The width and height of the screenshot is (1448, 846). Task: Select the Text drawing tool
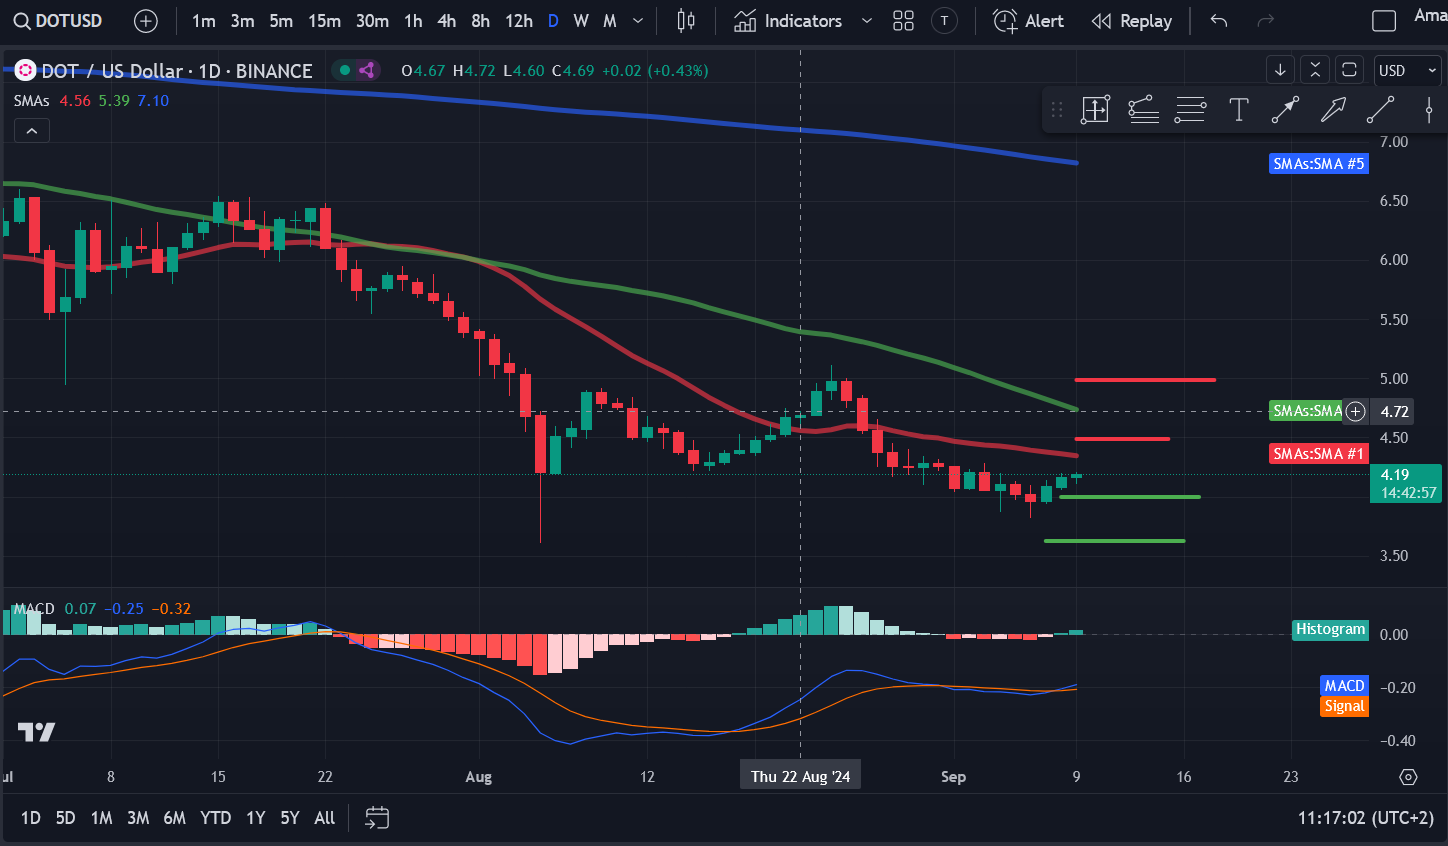1238,110
